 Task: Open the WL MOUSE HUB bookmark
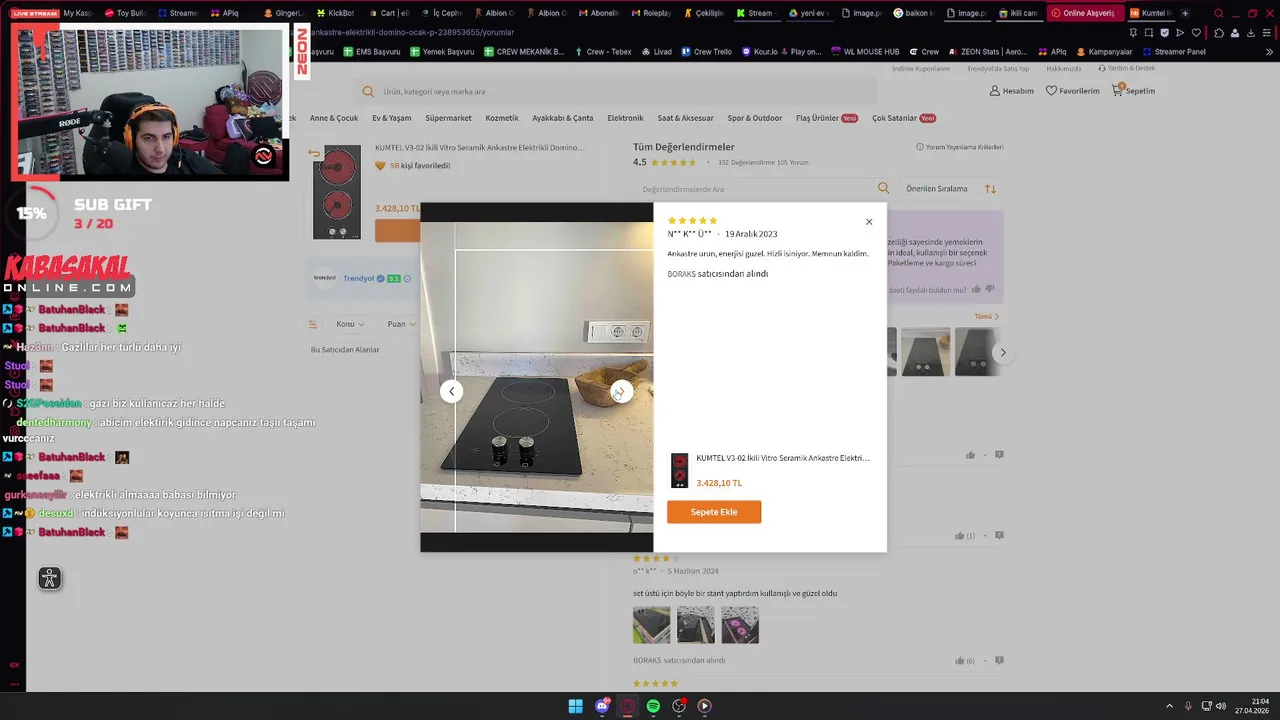(865, 52)
